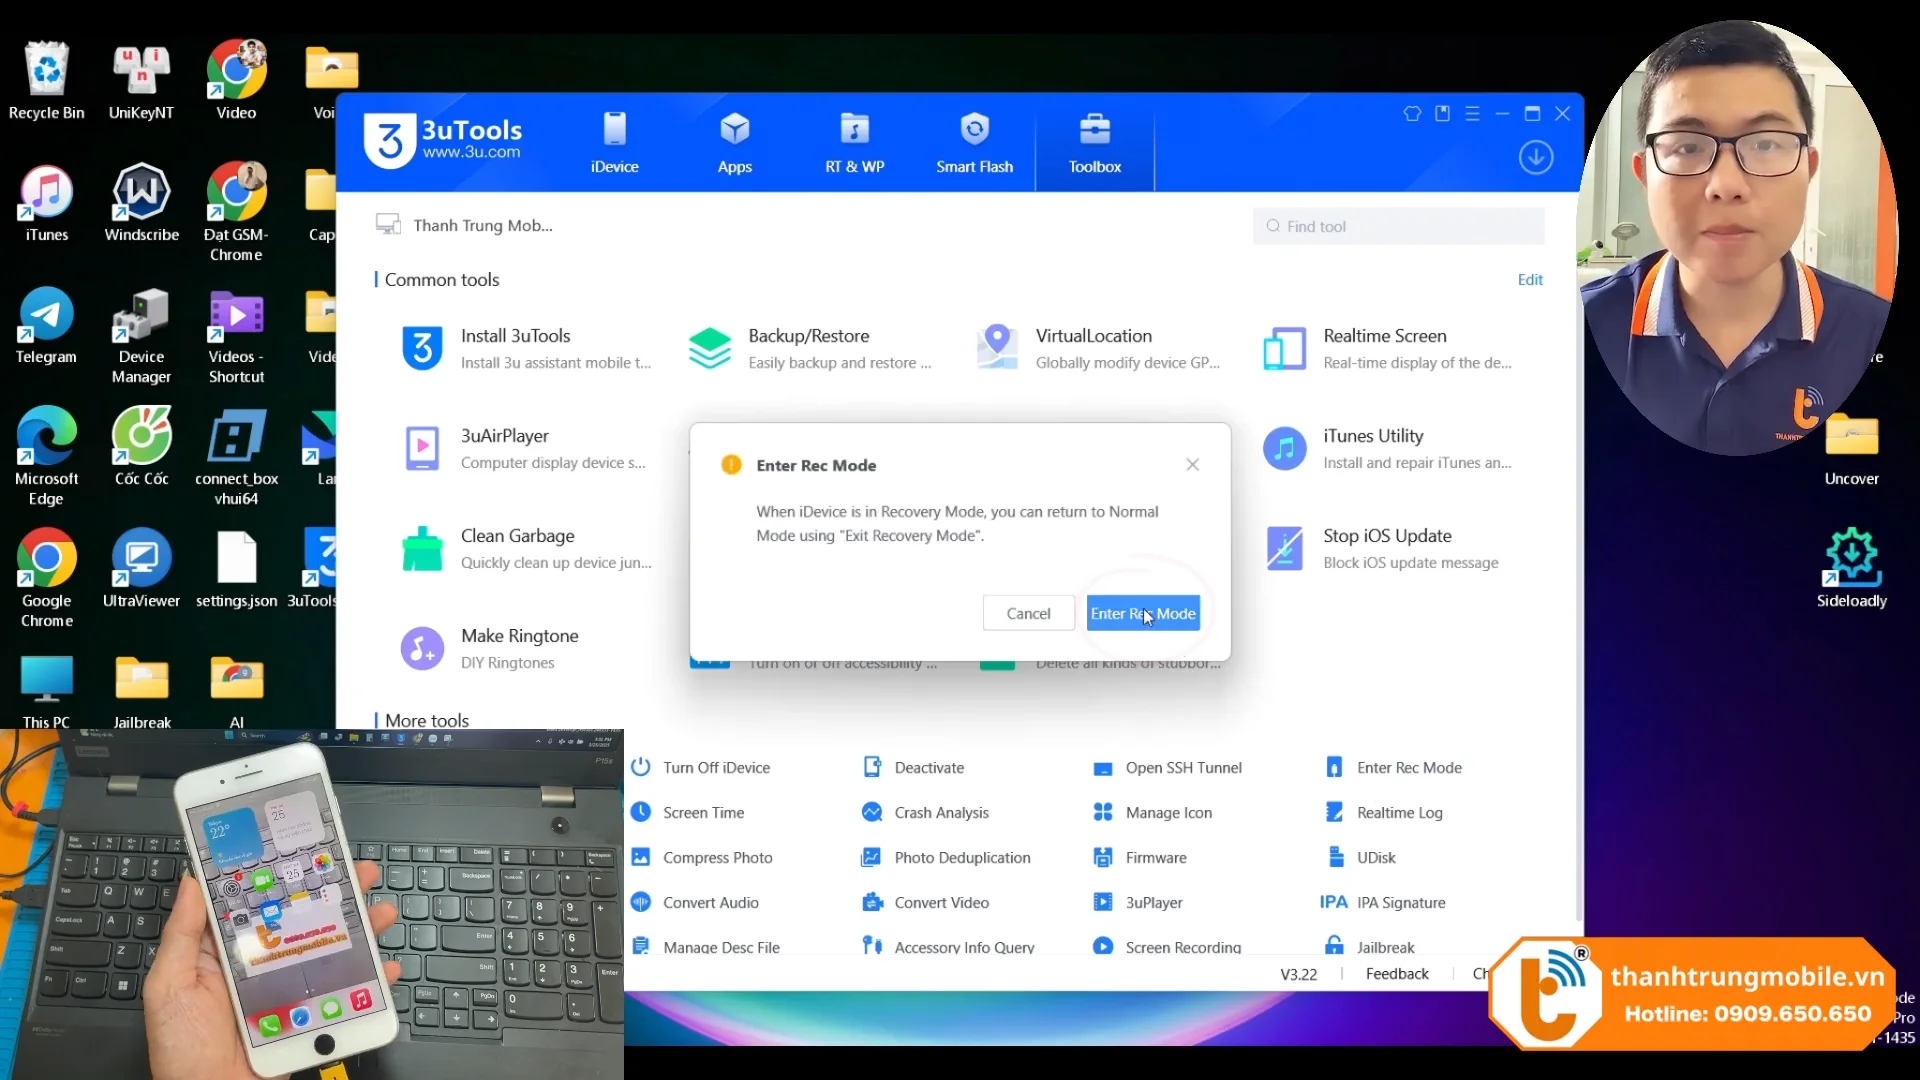Click the Enter Rec Mode confirm button
1920x1080 pixels.
[1142, 613]
